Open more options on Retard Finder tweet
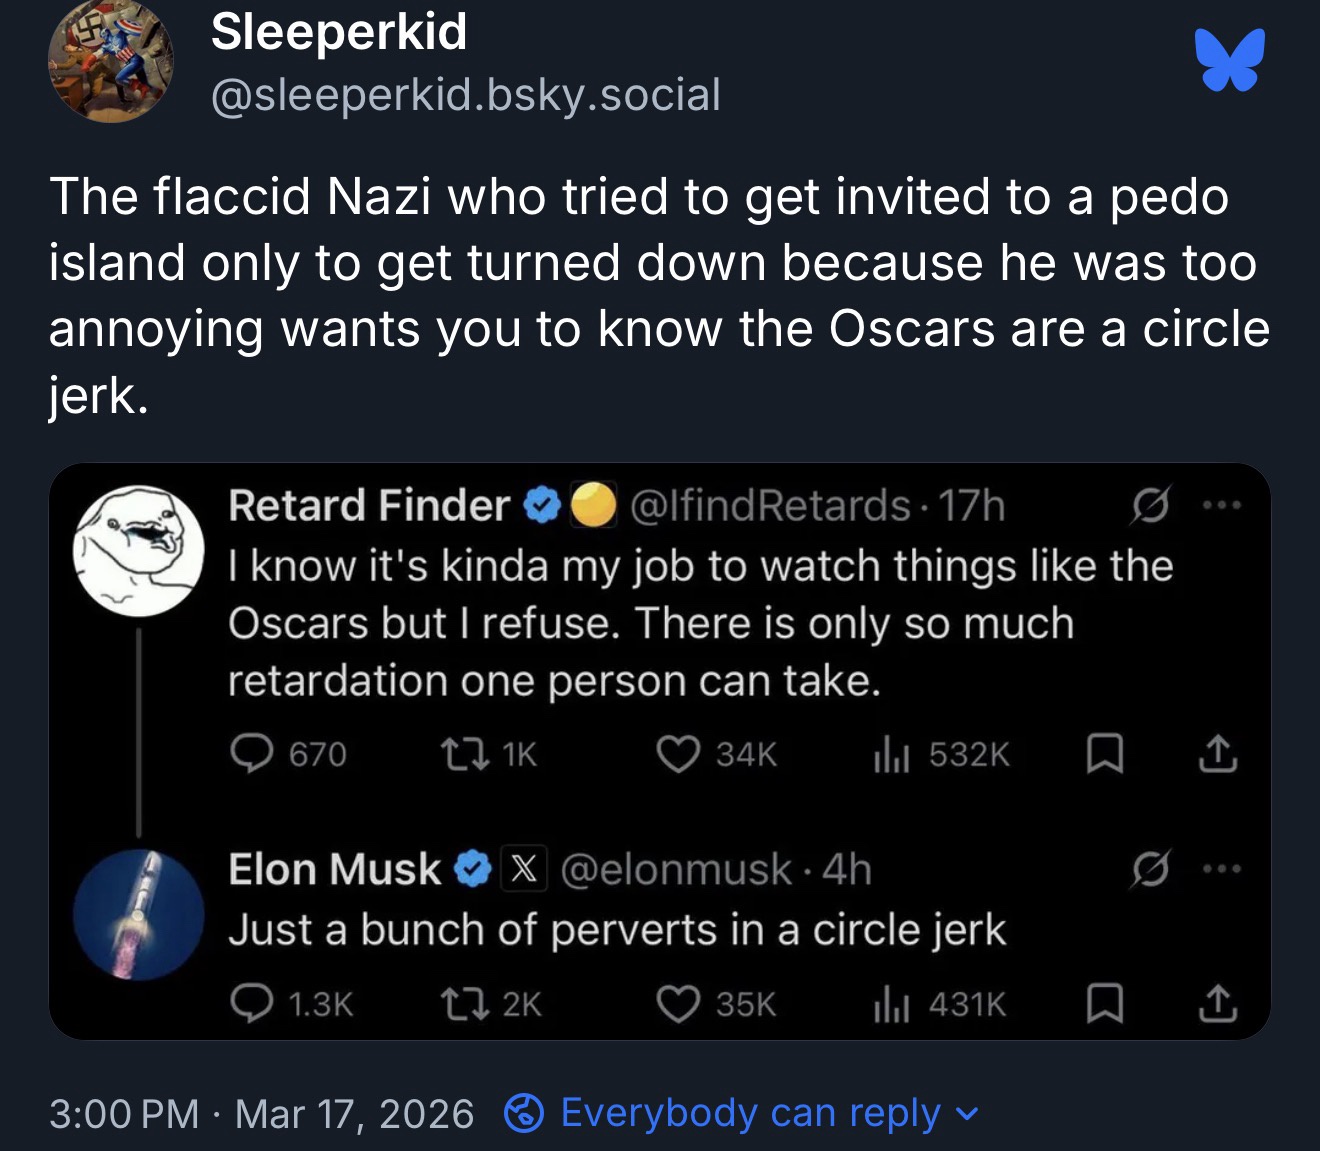This screenshot has width=1320, height=1151. pyautogui.click(x=1222, y=506)
